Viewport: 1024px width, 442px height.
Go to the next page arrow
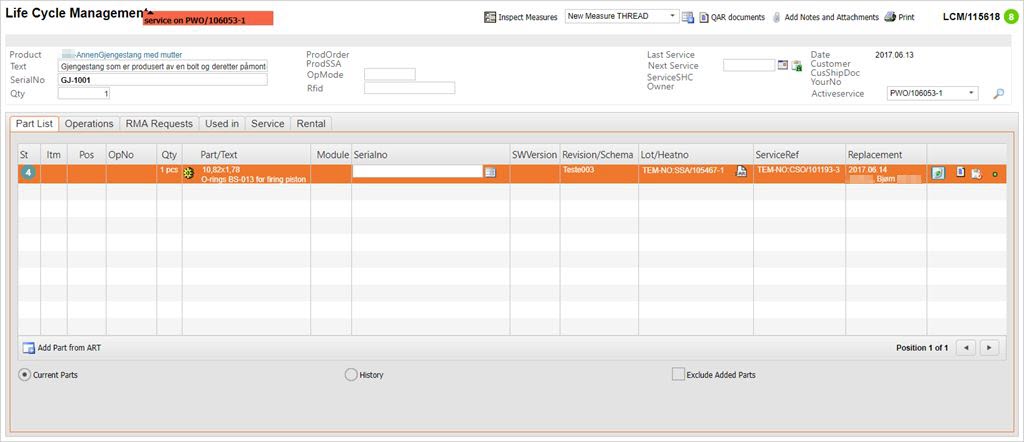(989, 347)
